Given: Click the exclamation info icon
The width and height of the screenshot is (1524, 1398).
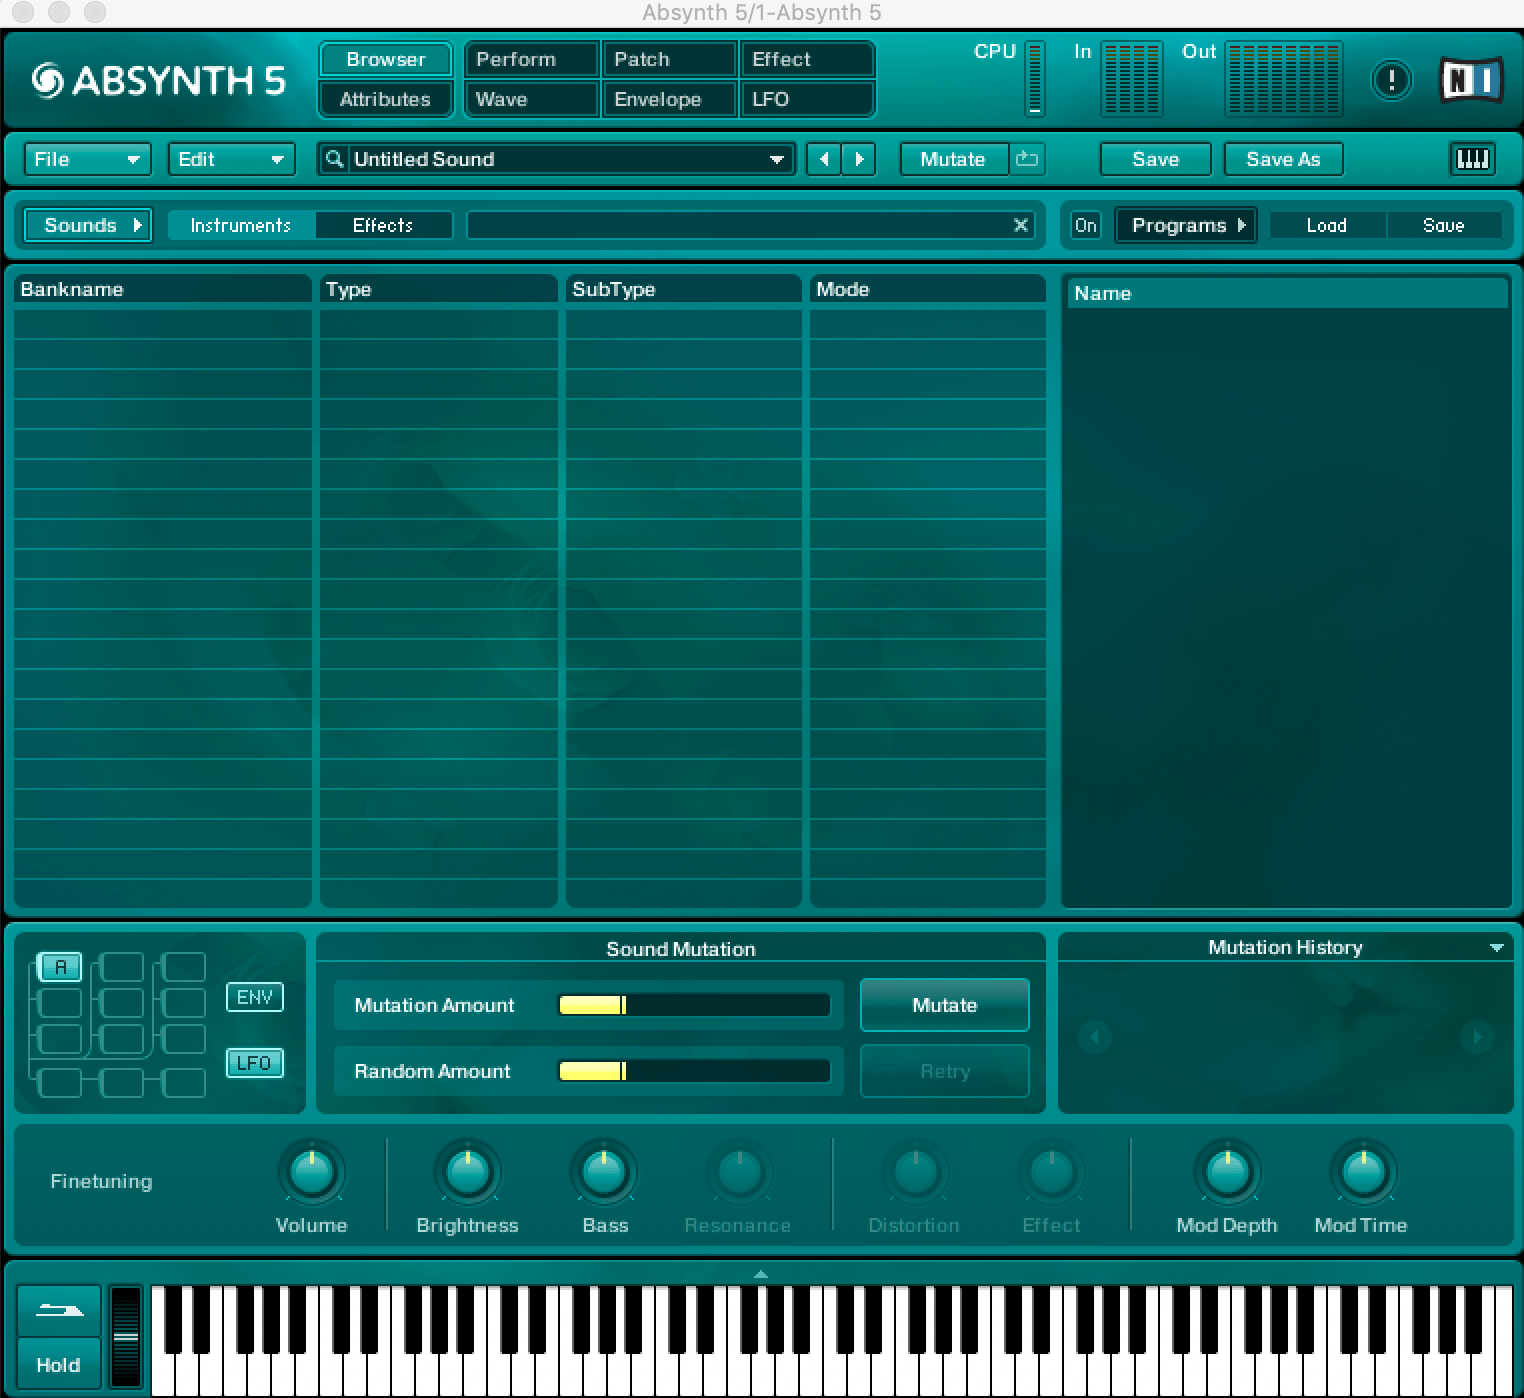Looking at the screenshot, I should (x=1391, y=81).
